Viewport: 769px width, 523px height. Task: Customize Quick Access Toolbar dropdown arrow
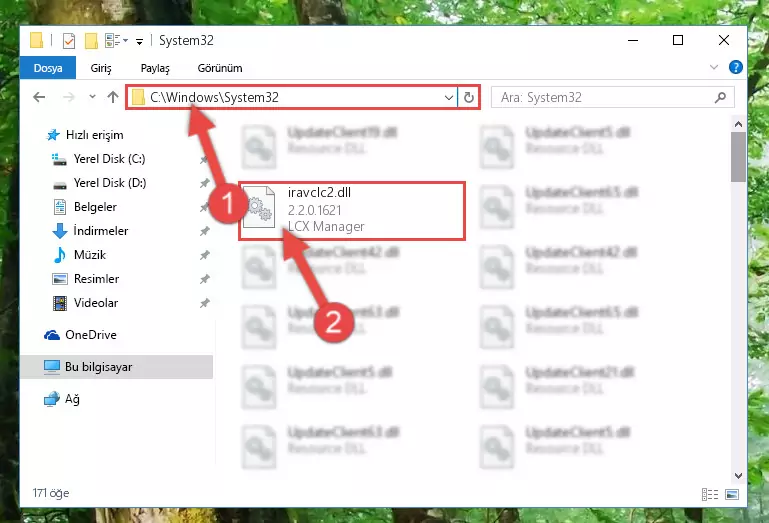[139, 42]
